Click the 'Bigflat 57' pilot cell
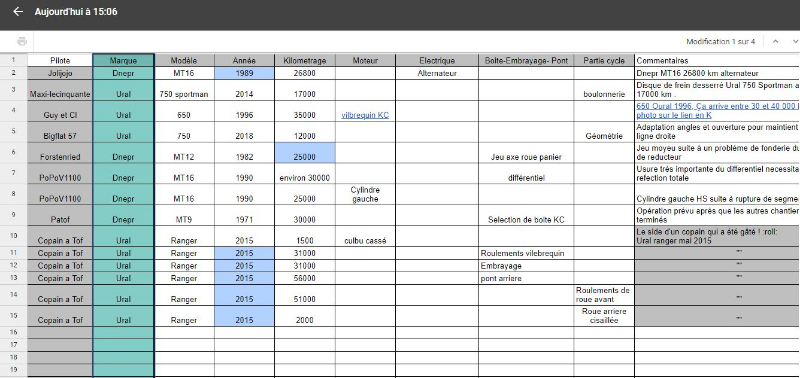Screen dimensions: 800x378 point(60,132)
